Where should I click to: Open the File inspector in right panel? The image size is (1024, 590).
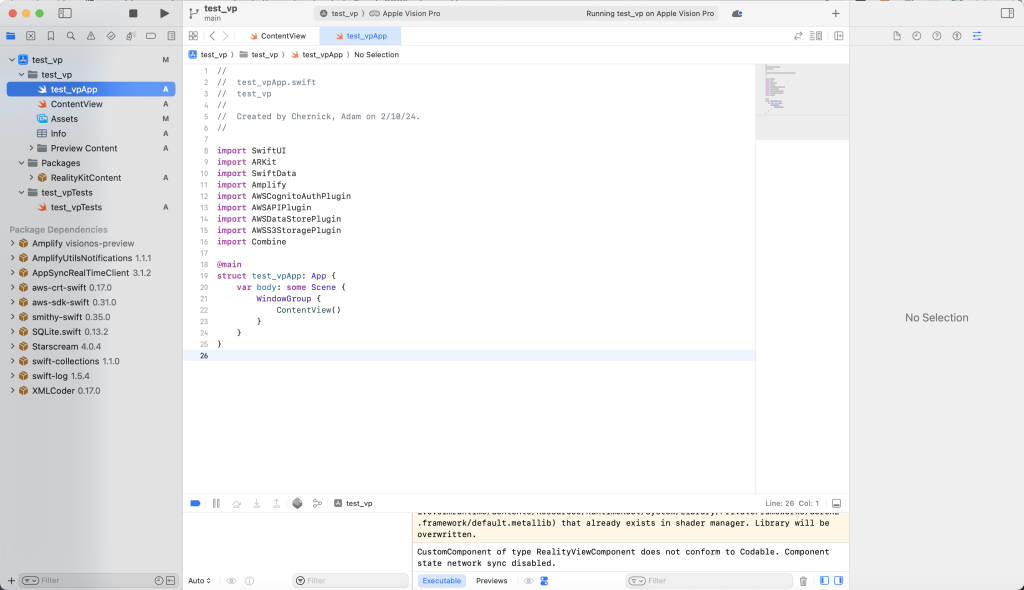pyautogui.click(x=898, y=36)
